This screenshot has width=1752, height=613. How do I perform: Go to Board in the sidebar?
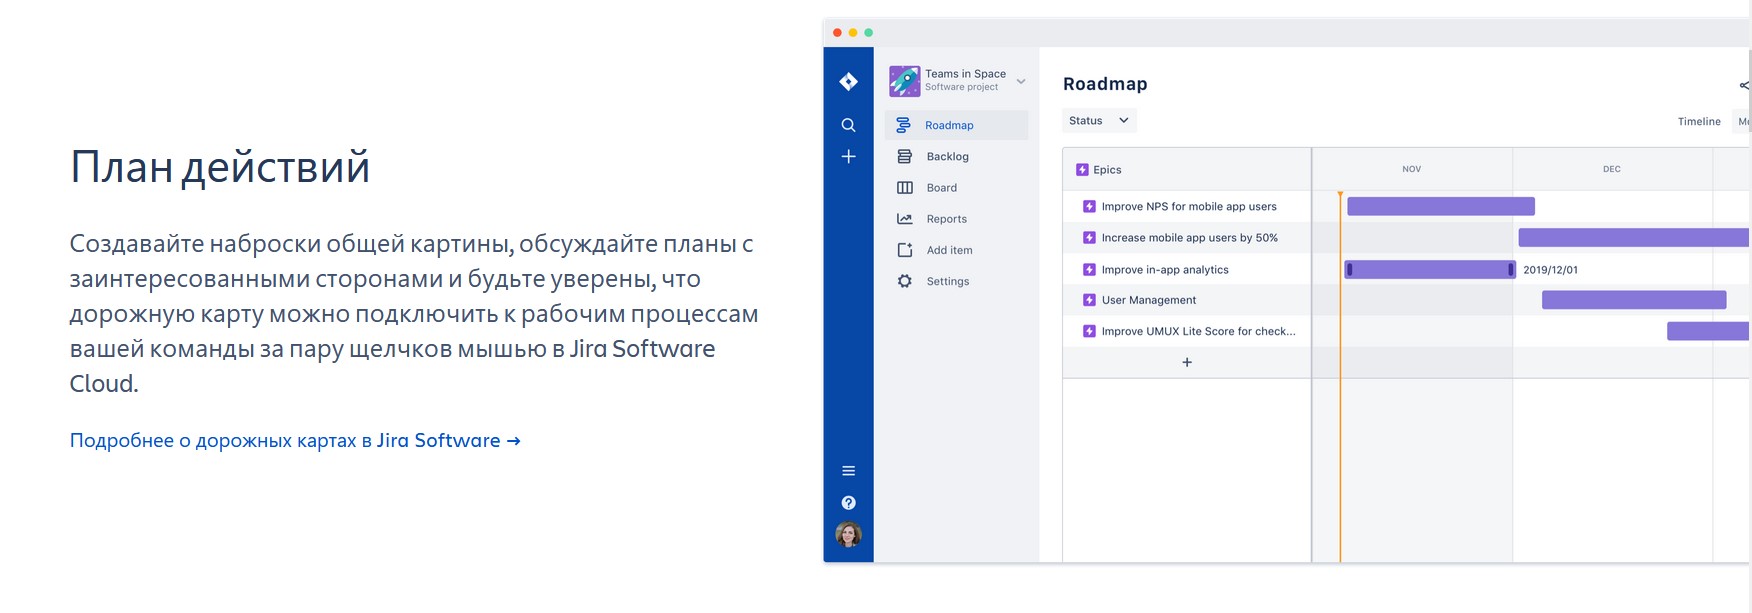pos(941,188)
